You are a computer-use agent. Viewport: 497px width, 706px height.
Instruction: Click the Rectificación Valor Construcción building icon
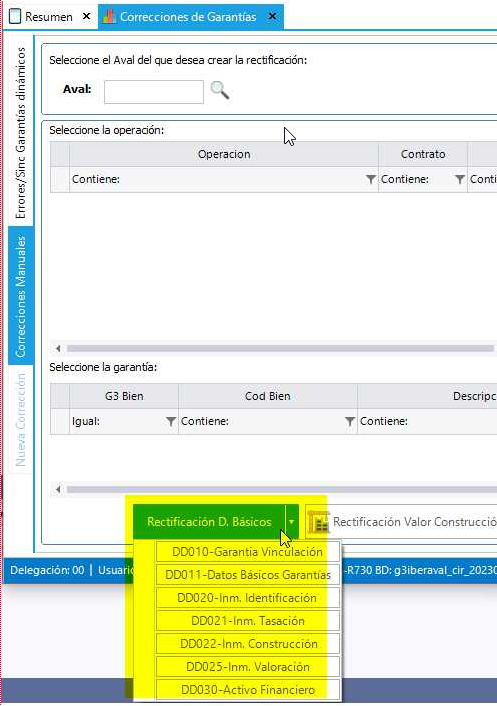(319, 522)
